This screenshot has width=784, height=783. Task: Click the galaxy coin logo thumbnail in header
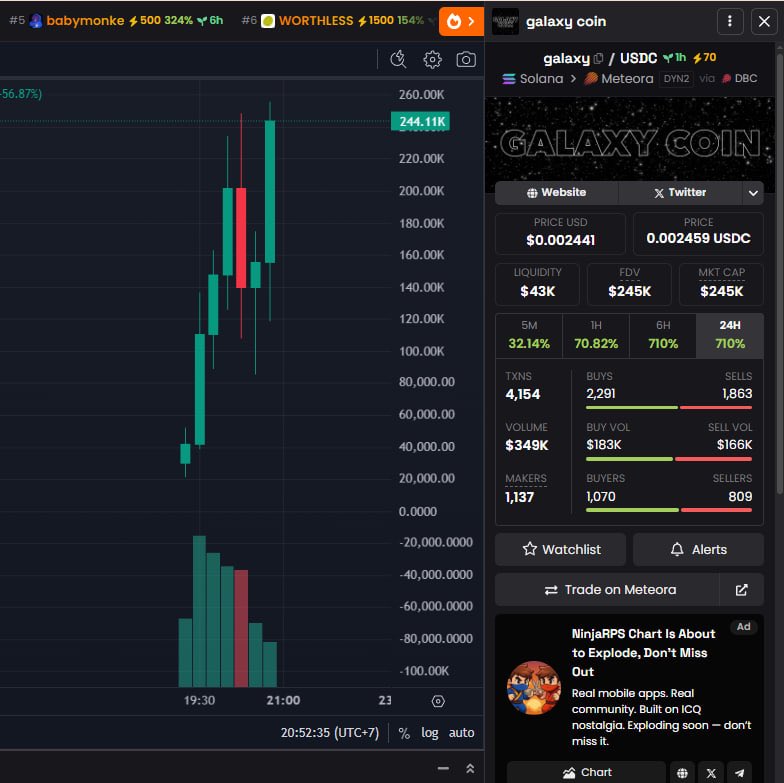pos(505,21)
